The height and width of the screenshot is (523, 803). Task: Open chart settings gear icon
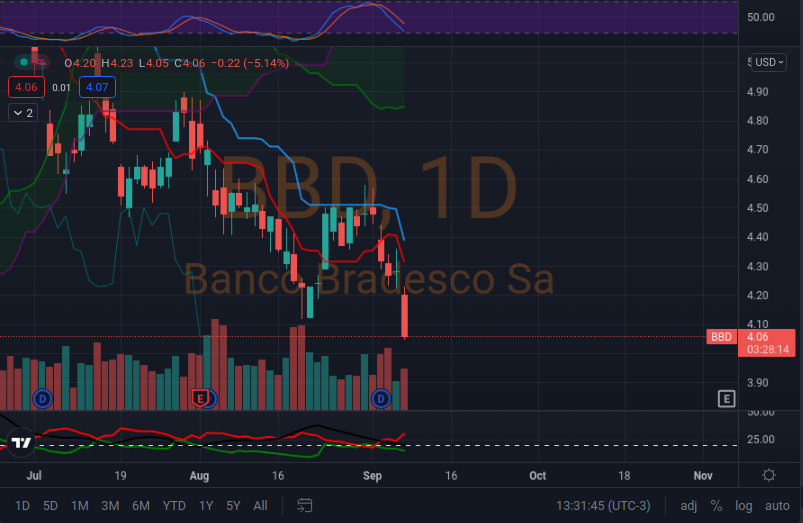tap(768, 475)
